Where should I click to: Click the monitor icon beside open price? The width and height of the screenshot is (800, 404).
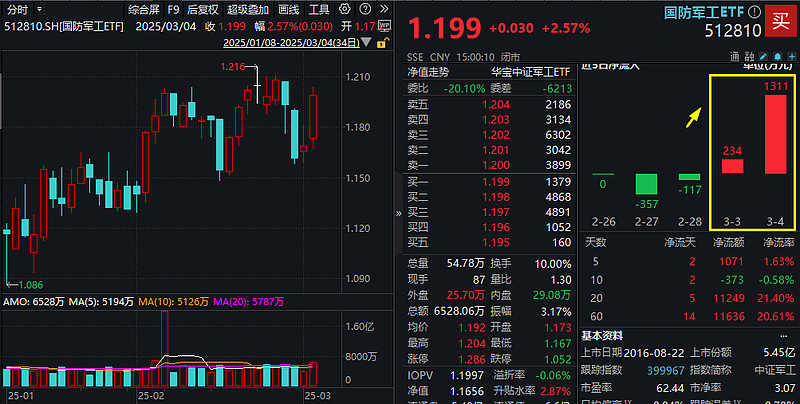pos(384,26)
